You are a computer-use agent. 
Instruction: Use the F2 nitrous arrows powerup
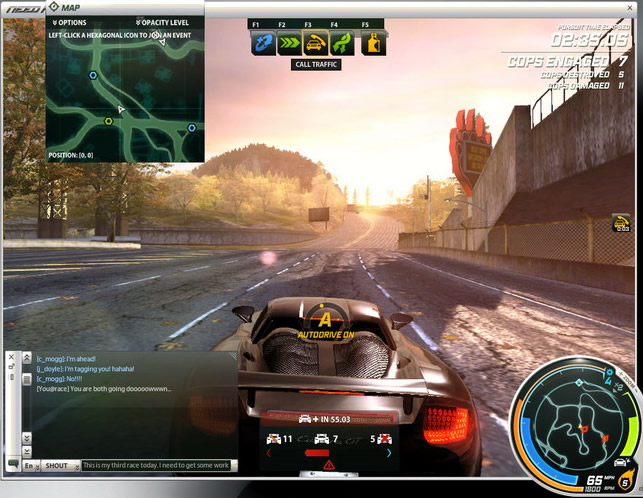pos(289,43)
